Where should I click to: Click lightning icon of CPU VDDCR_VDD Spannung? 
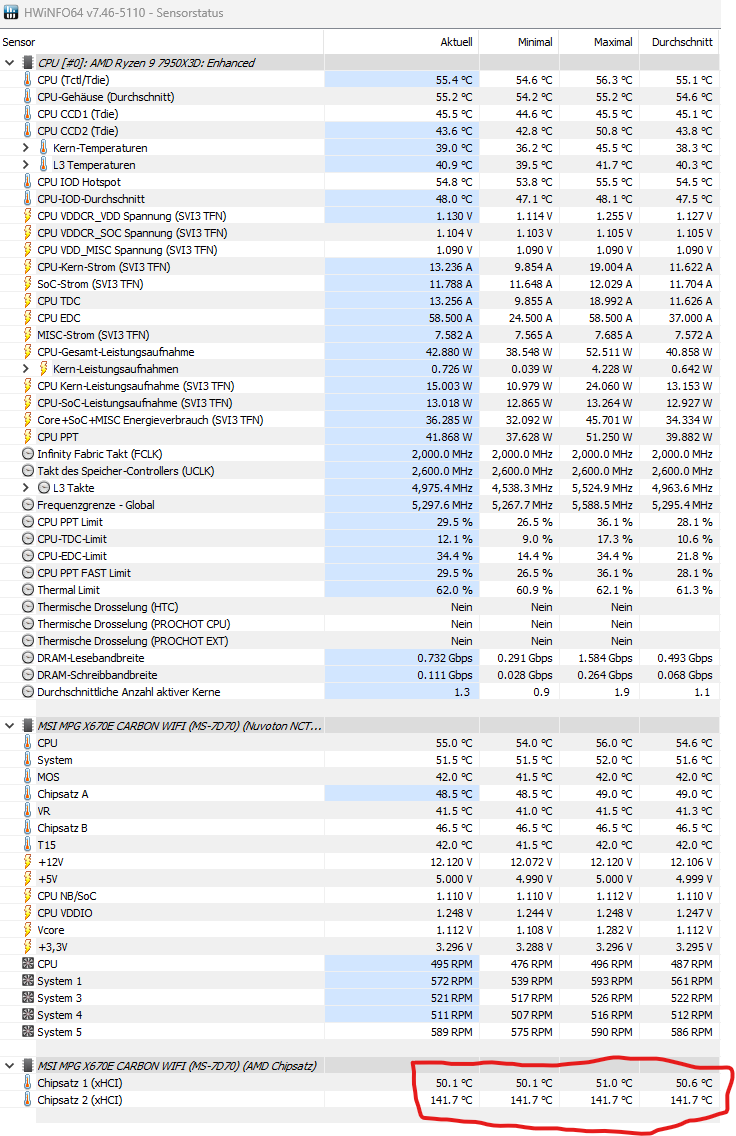pyautogui.click(x=28, y=216)
